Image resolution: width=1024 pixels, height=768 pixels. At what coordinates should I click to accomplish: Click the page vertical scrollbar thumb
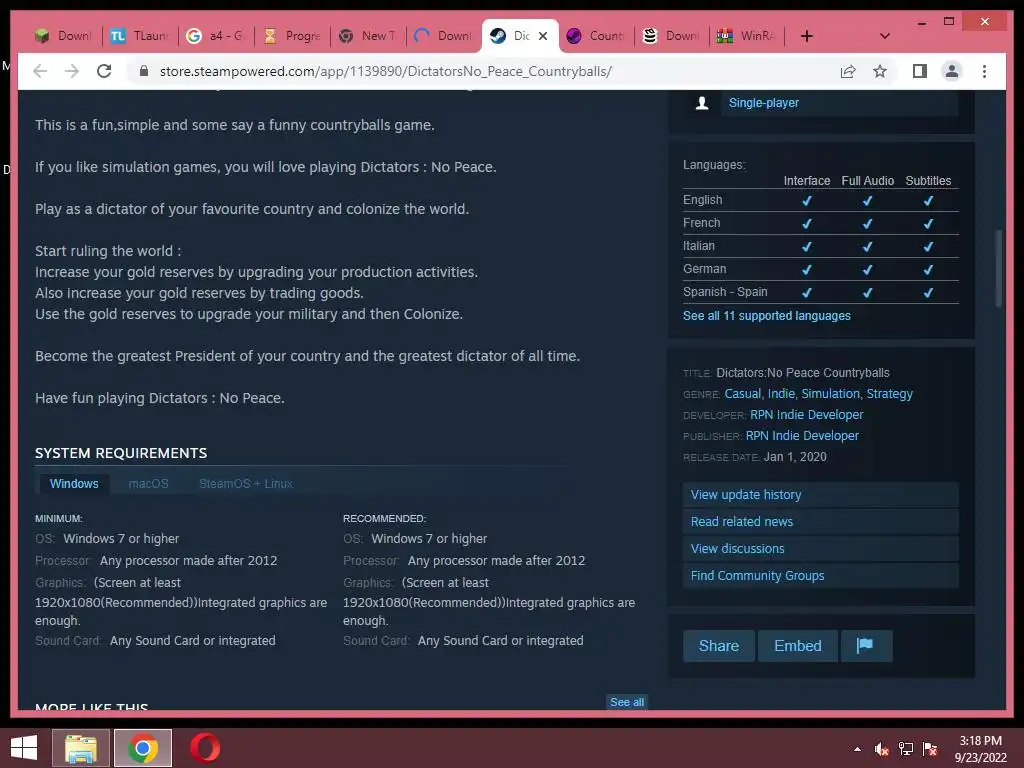point(998,267)
